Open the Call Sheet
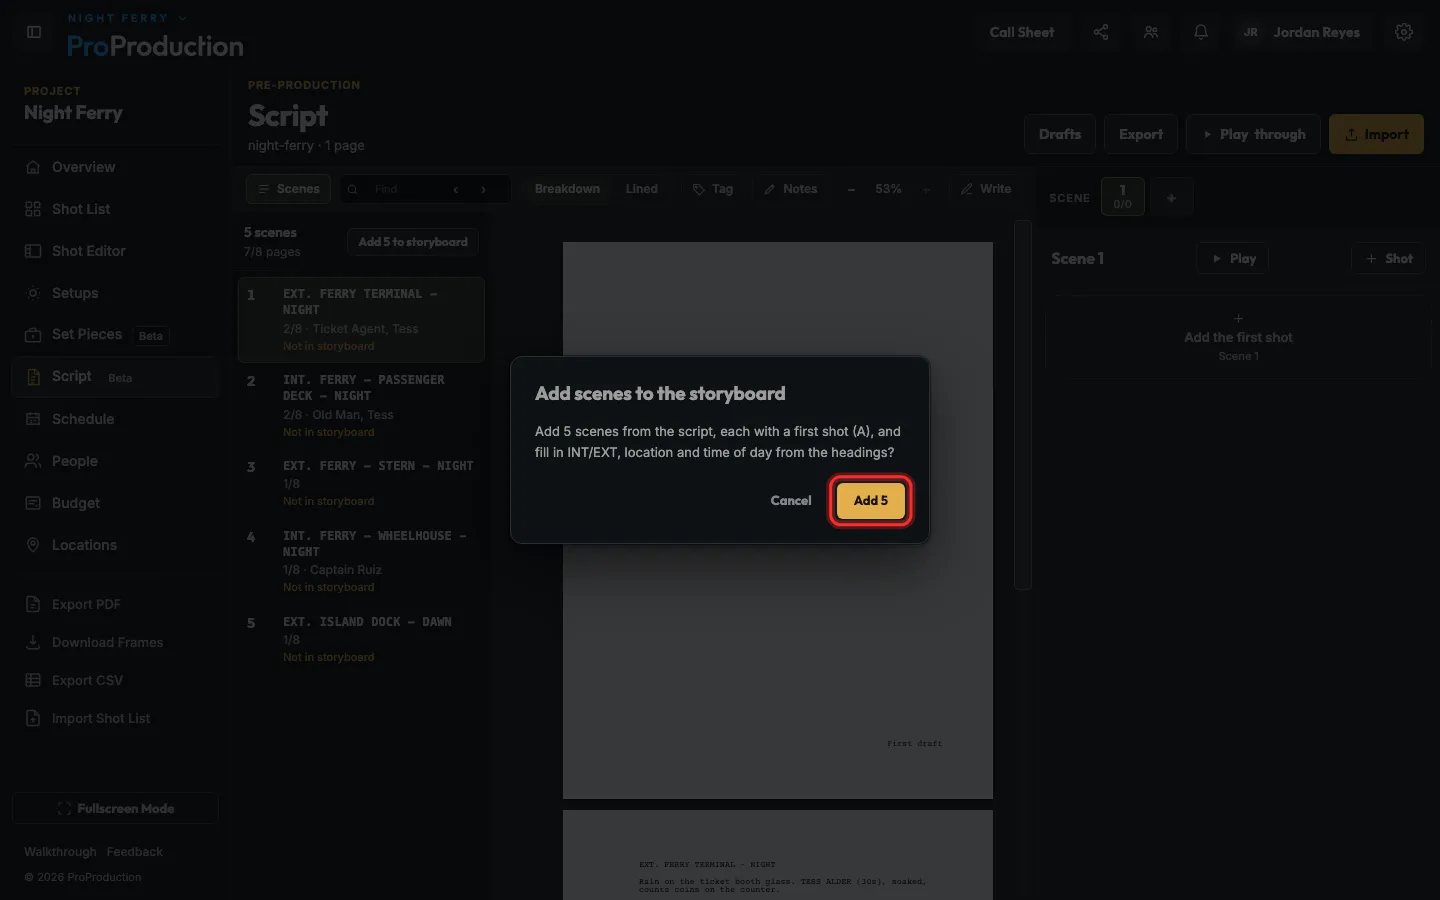The width and height of the screenshot is (1440, 900). pyautogui.click(x=1022, y=32)
